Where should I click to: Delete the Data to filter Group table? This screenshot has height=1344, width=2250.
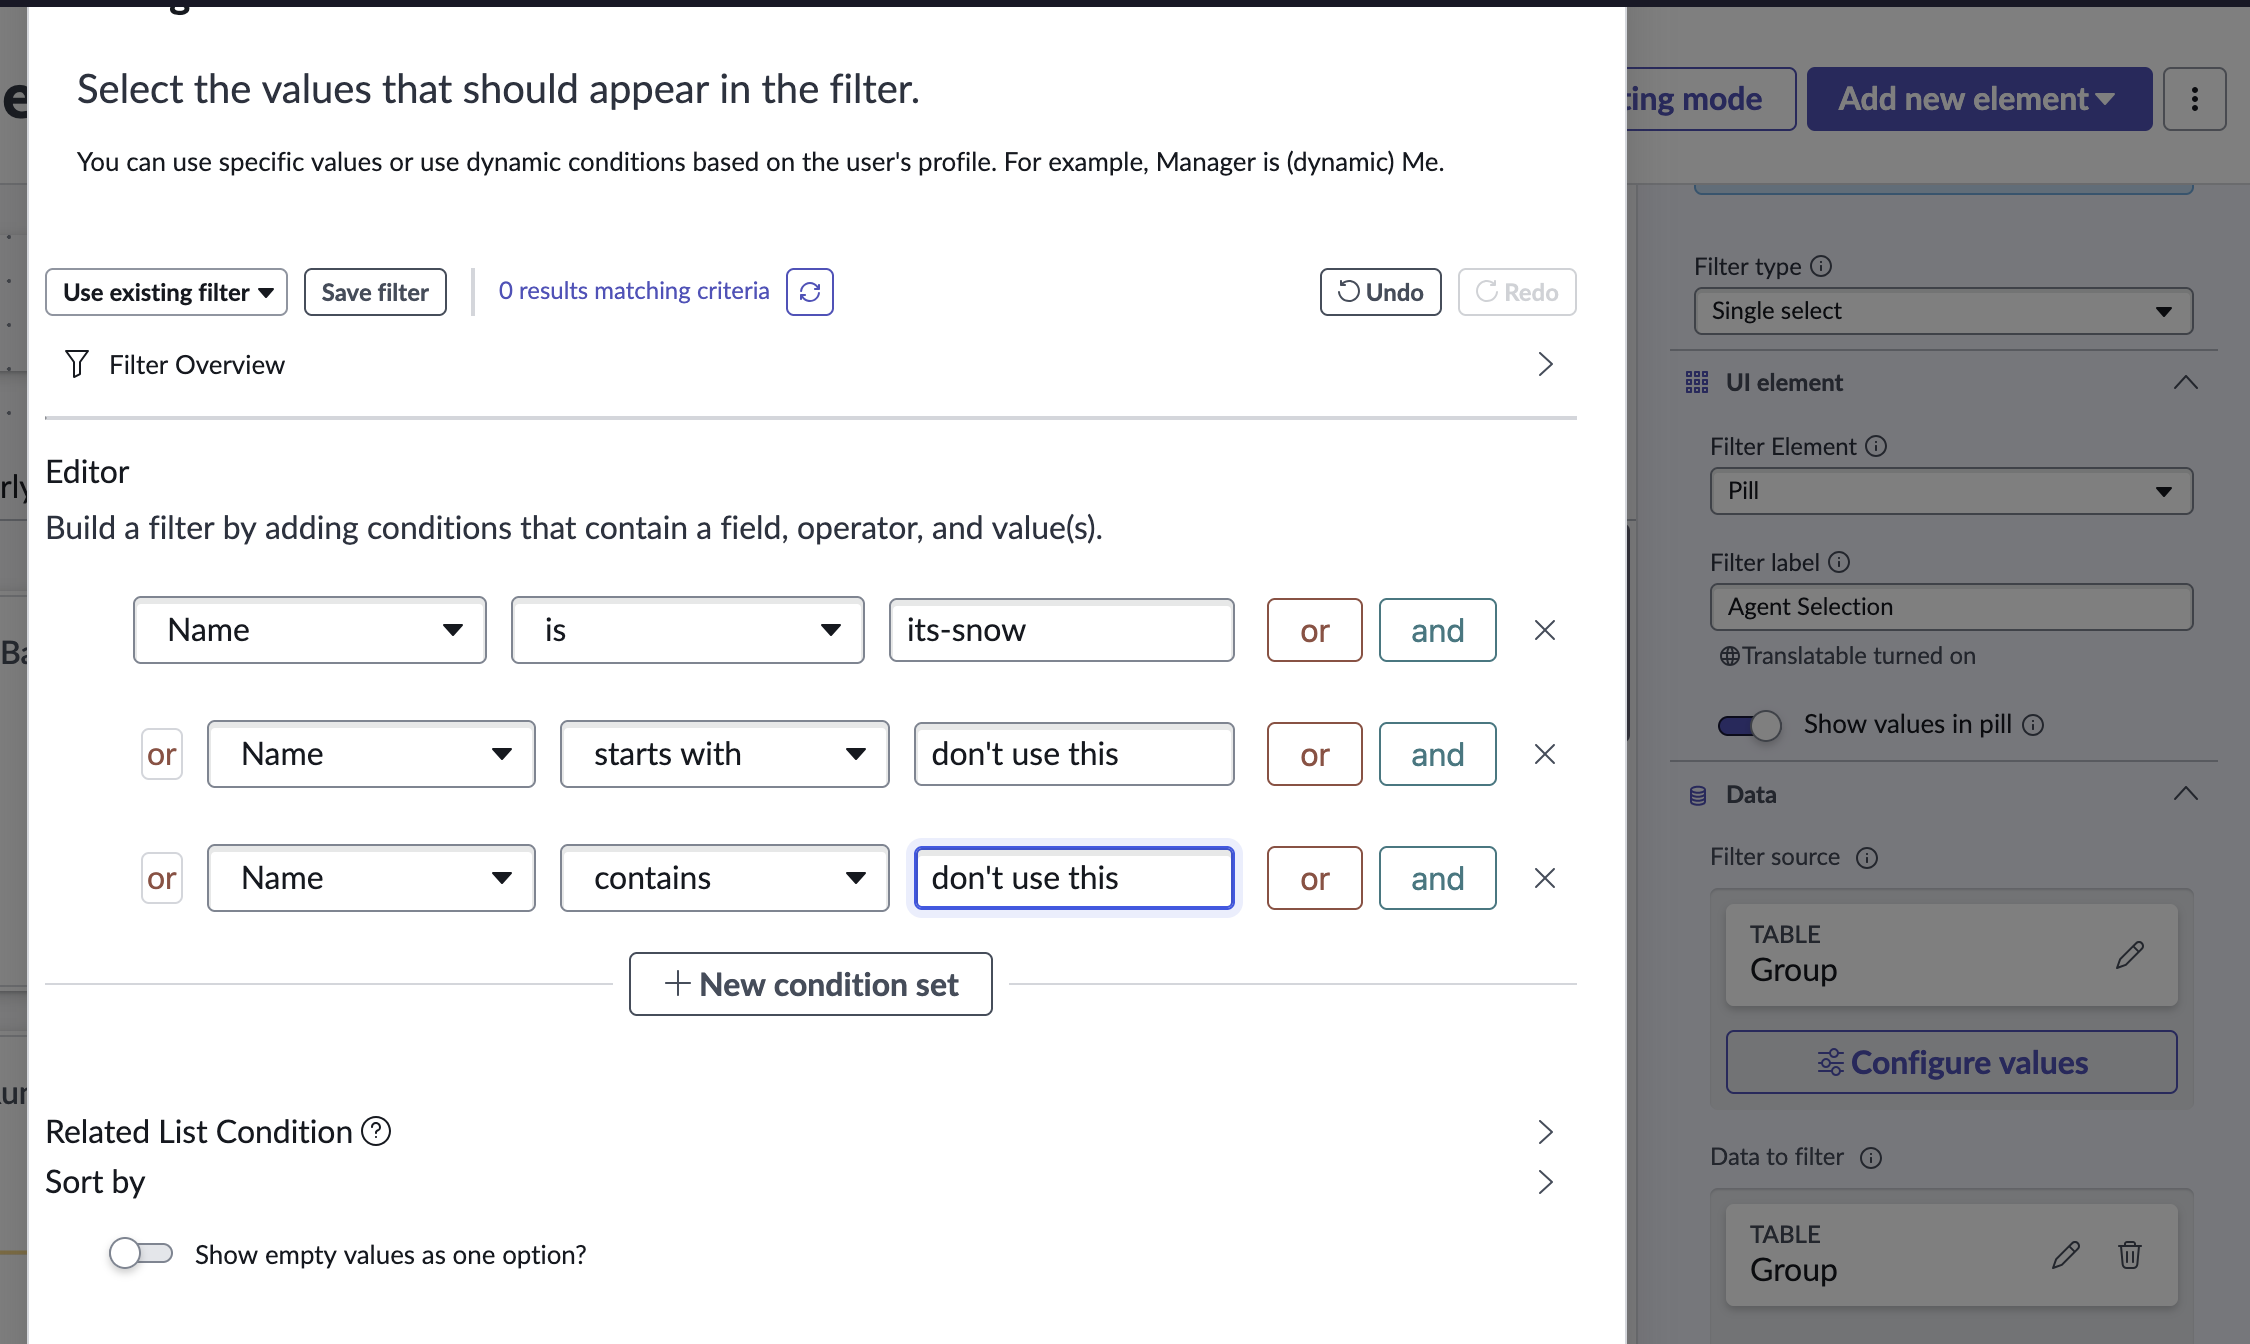tap(2129, 1254)
